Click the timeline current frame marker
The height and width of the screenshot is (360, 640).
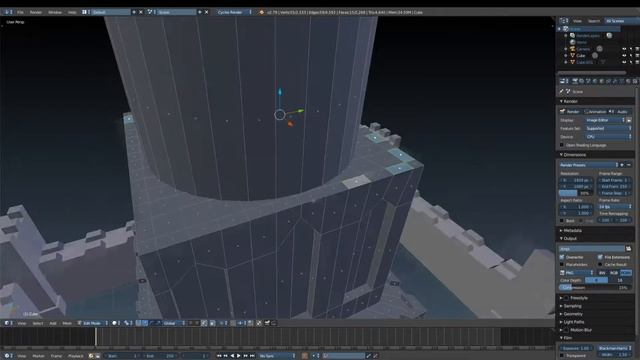point(96,338)
